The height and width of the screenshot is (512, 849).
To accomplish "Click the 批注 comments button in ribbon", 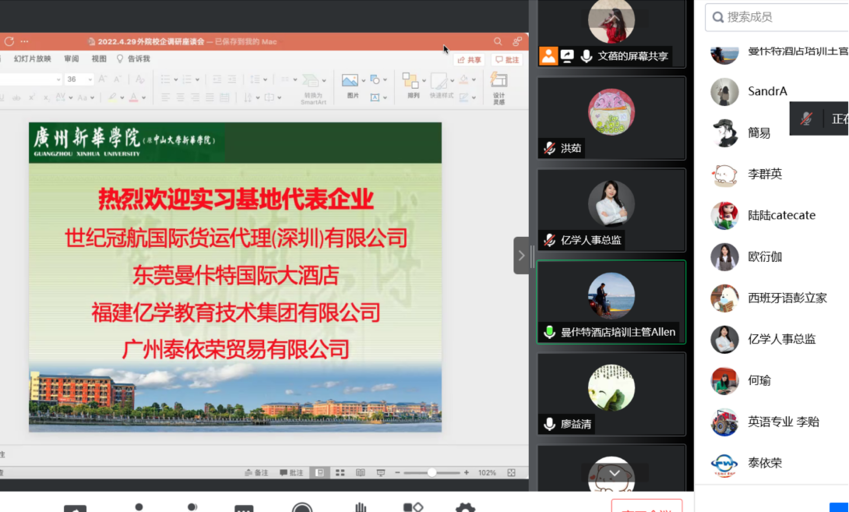I will (507, 60).
